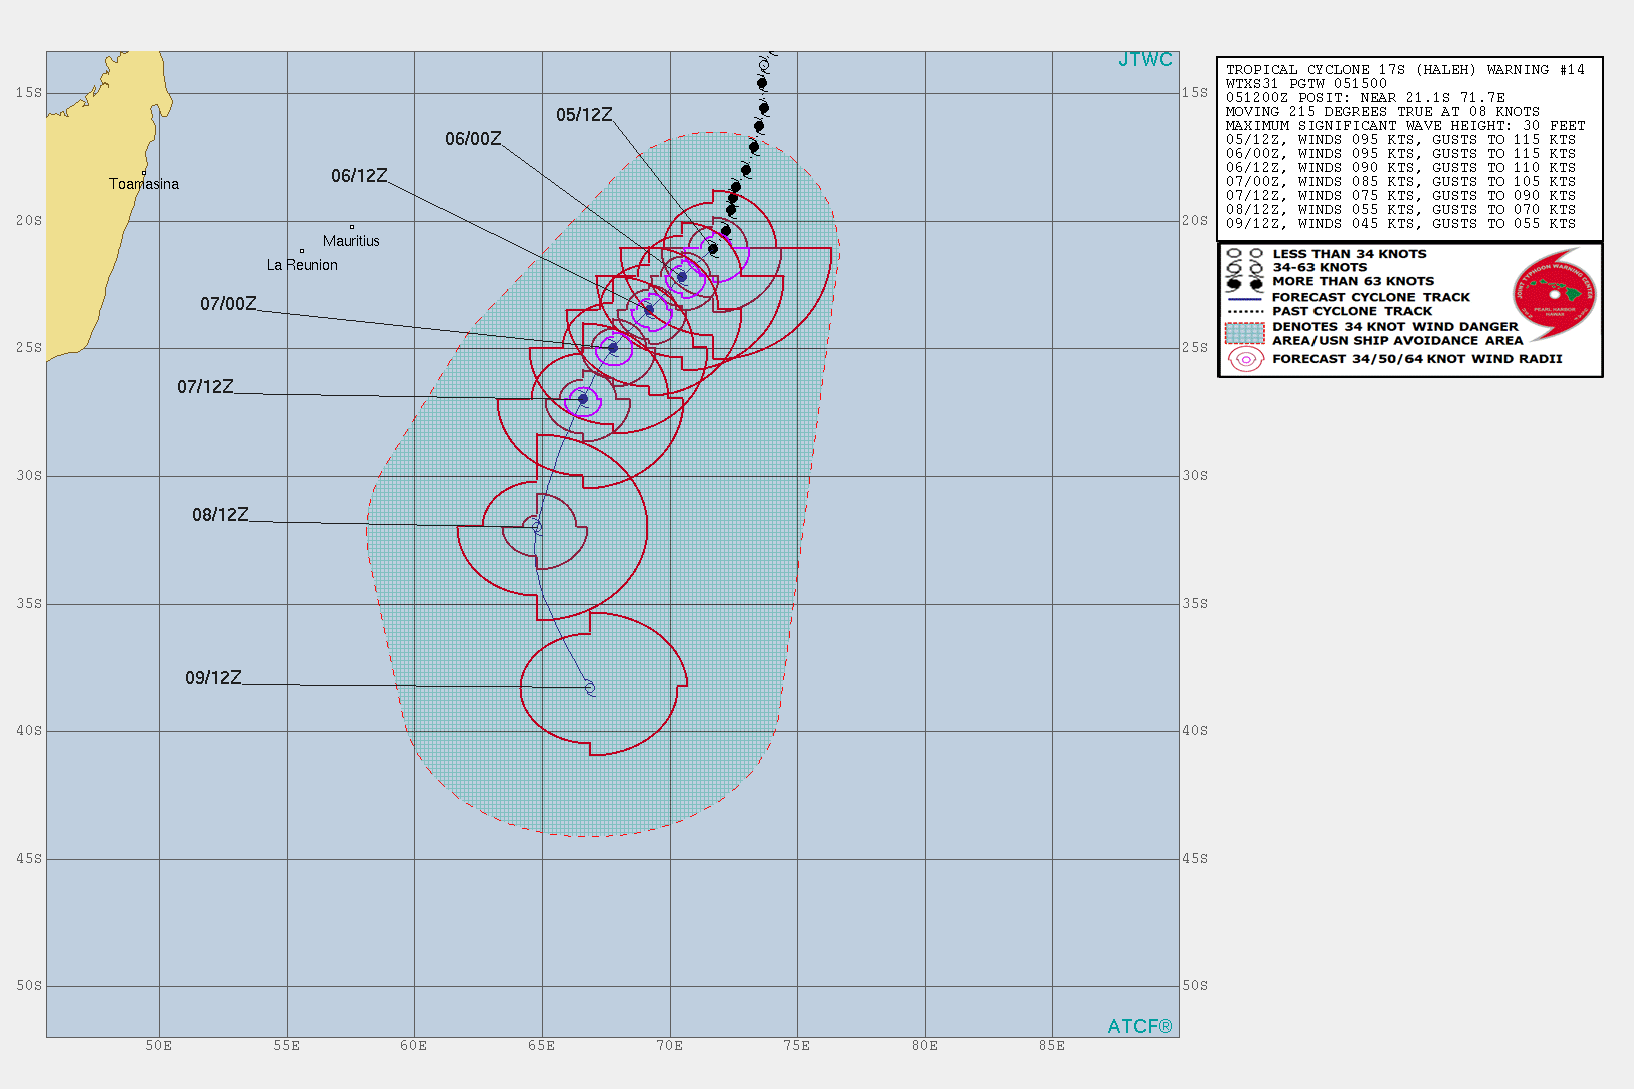Click the Mauritius island label

click(x=351, y=241)
